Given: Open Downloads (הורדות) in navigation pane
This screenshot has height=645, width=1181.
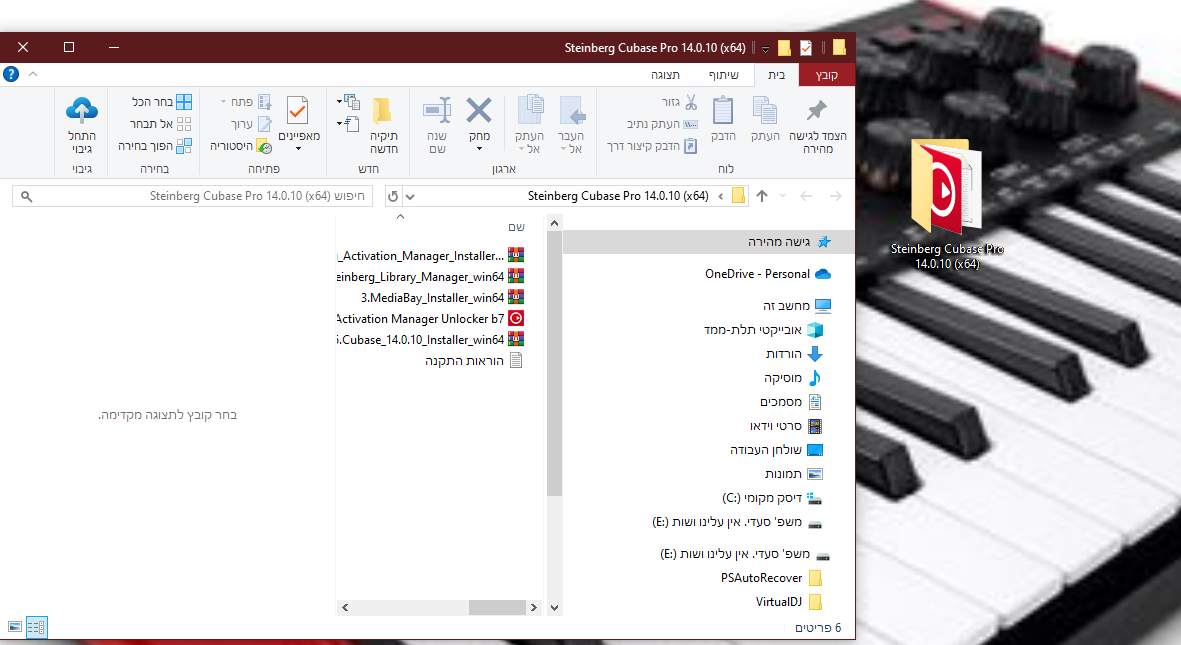Looking at the screenshot, I should pyautogui.click(x=795, y=353).
